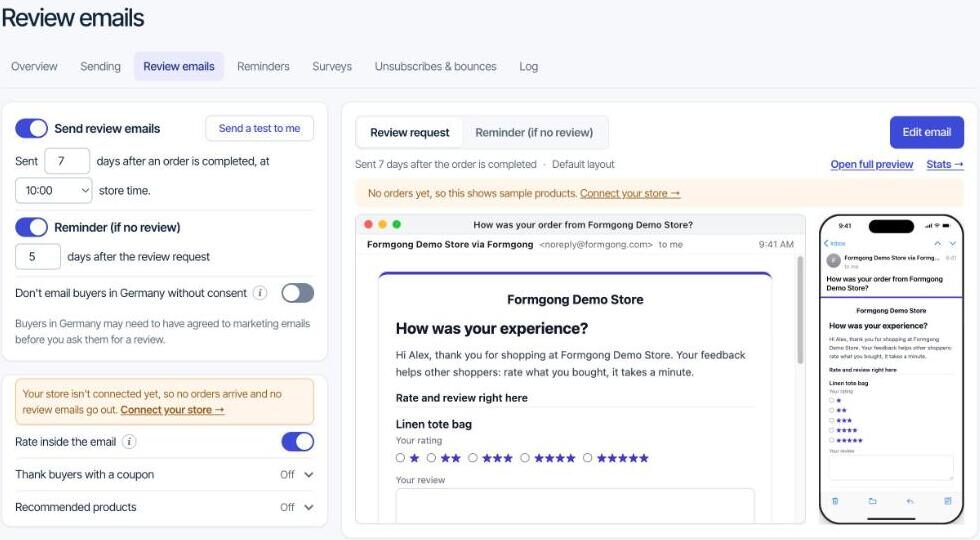Viewport: 980px width, 540px height.
Task: Click the sender avatar in phone preview
Action: 833,260
